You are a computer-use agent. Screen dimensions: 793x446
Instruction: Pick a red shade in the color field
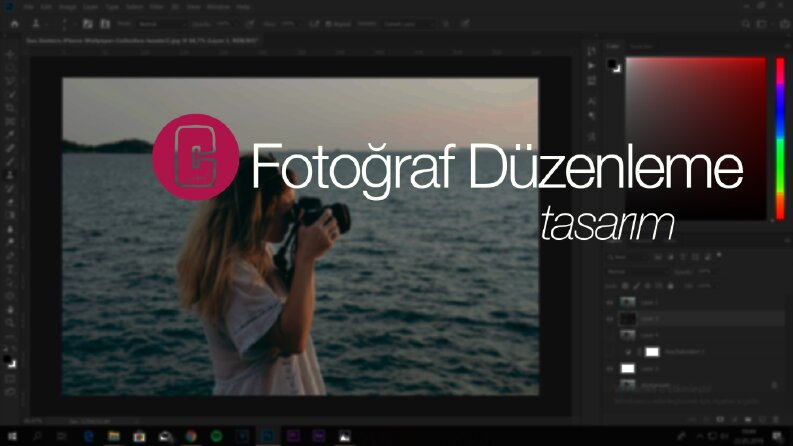point(696,139)
